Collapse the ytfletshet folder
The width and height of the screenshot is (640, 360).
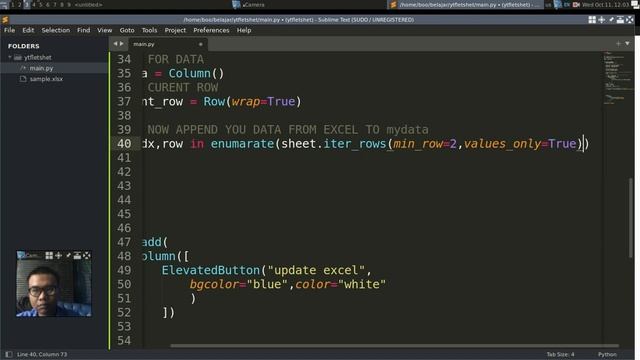(x=10, y=58)
